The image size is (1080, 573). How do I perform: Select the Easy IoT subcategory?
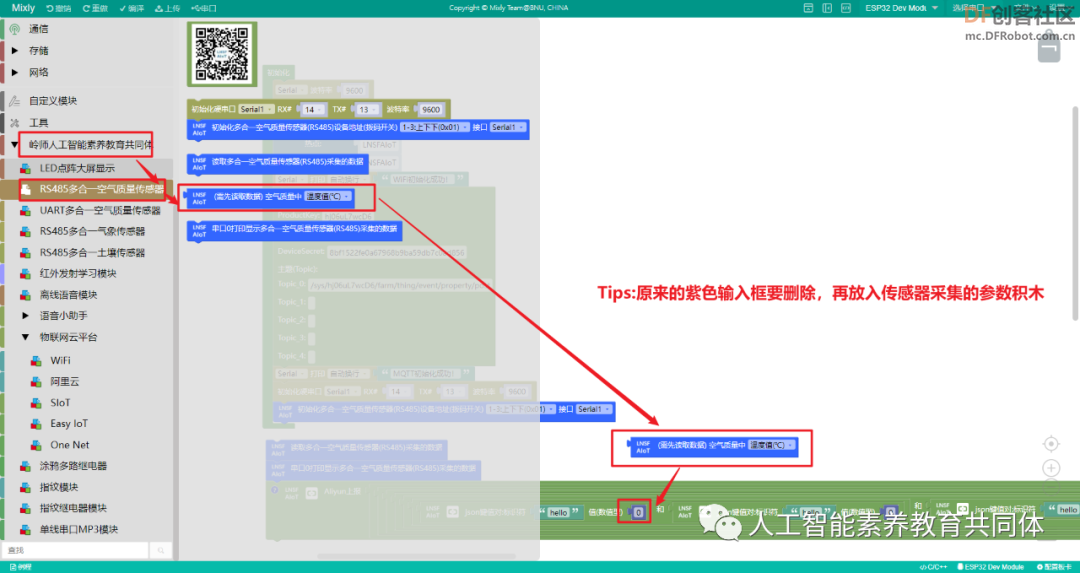pos(69,424)
